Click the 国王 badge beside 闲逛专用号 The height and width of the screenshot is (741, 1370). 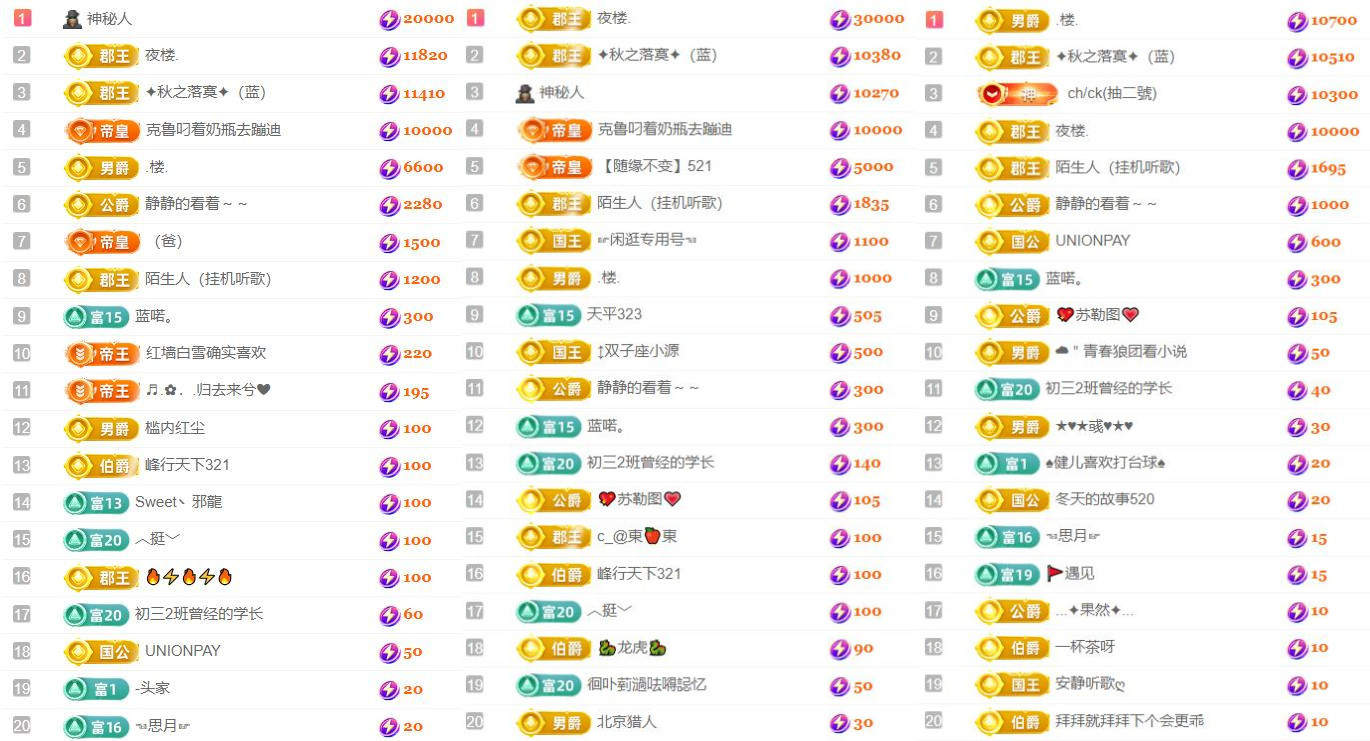[x=554, y=241]
